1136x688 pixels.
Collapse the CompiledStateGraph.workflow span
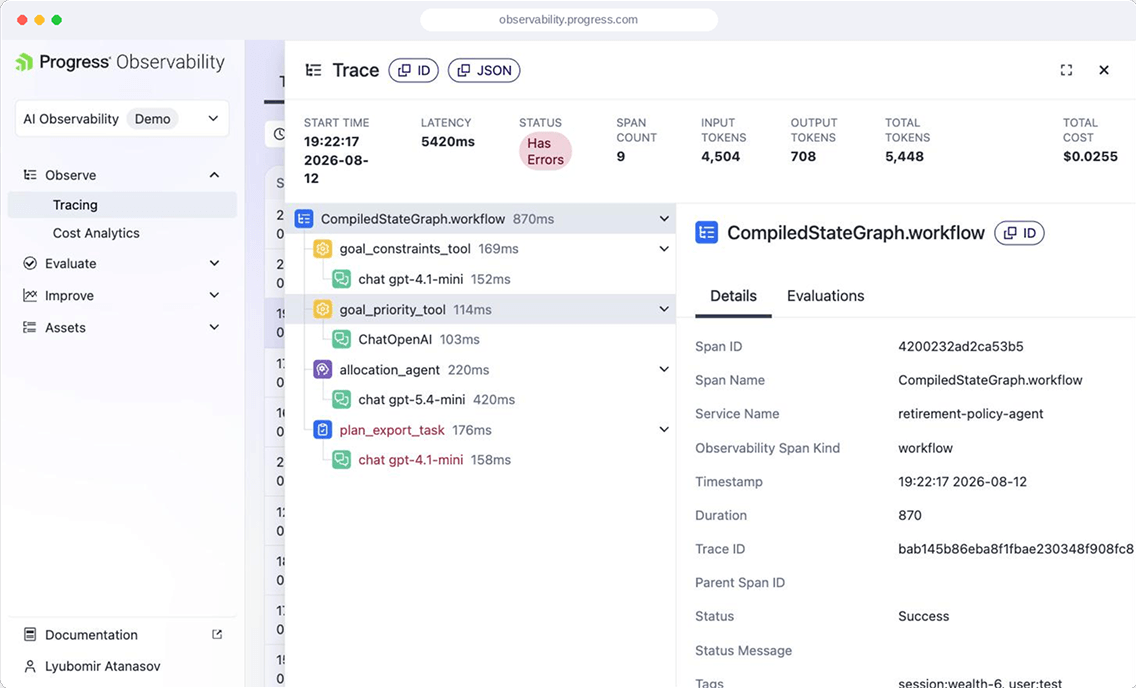(x=664, y=219)
